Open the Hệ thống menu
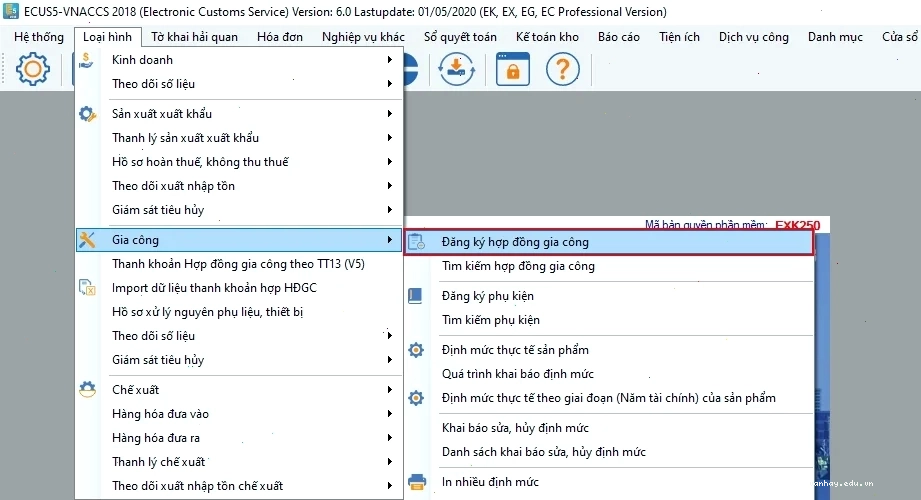This screenshot has width=921, height=500. 39,37
